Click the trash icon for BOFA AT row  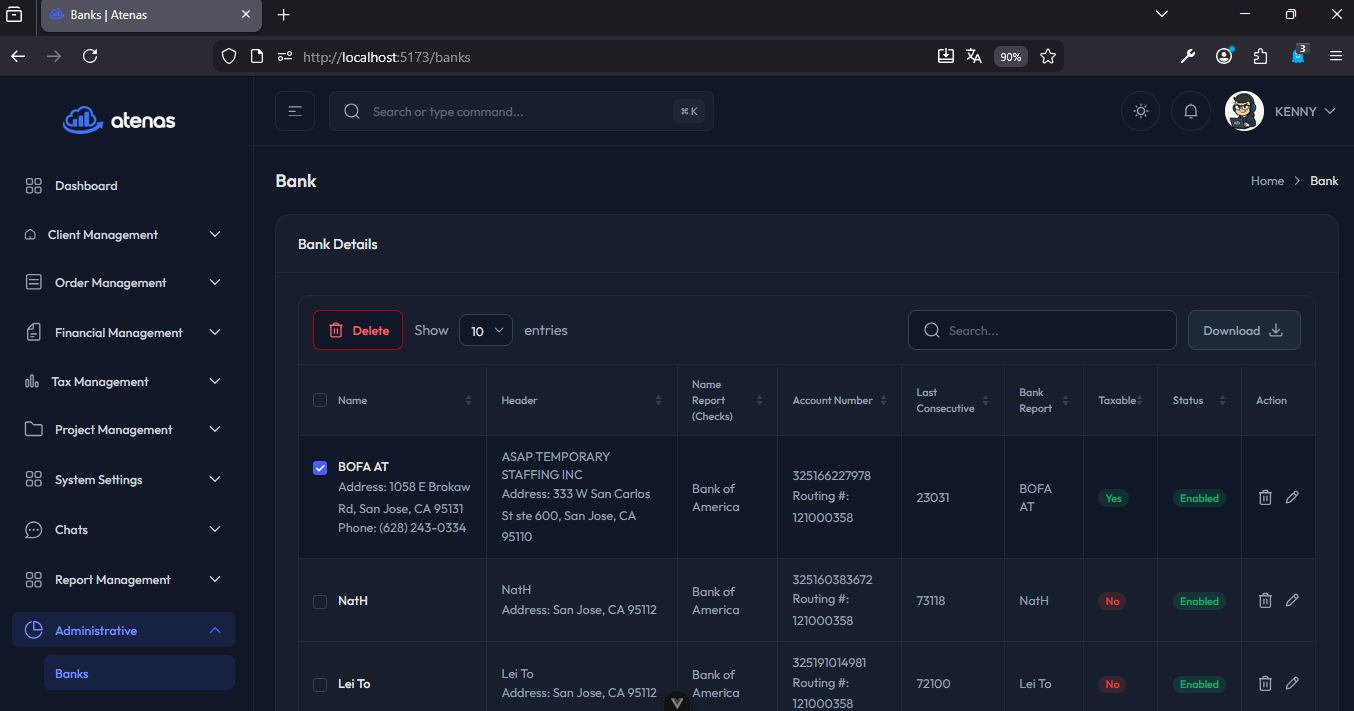pyautogui.click(x=1265, y=497)
